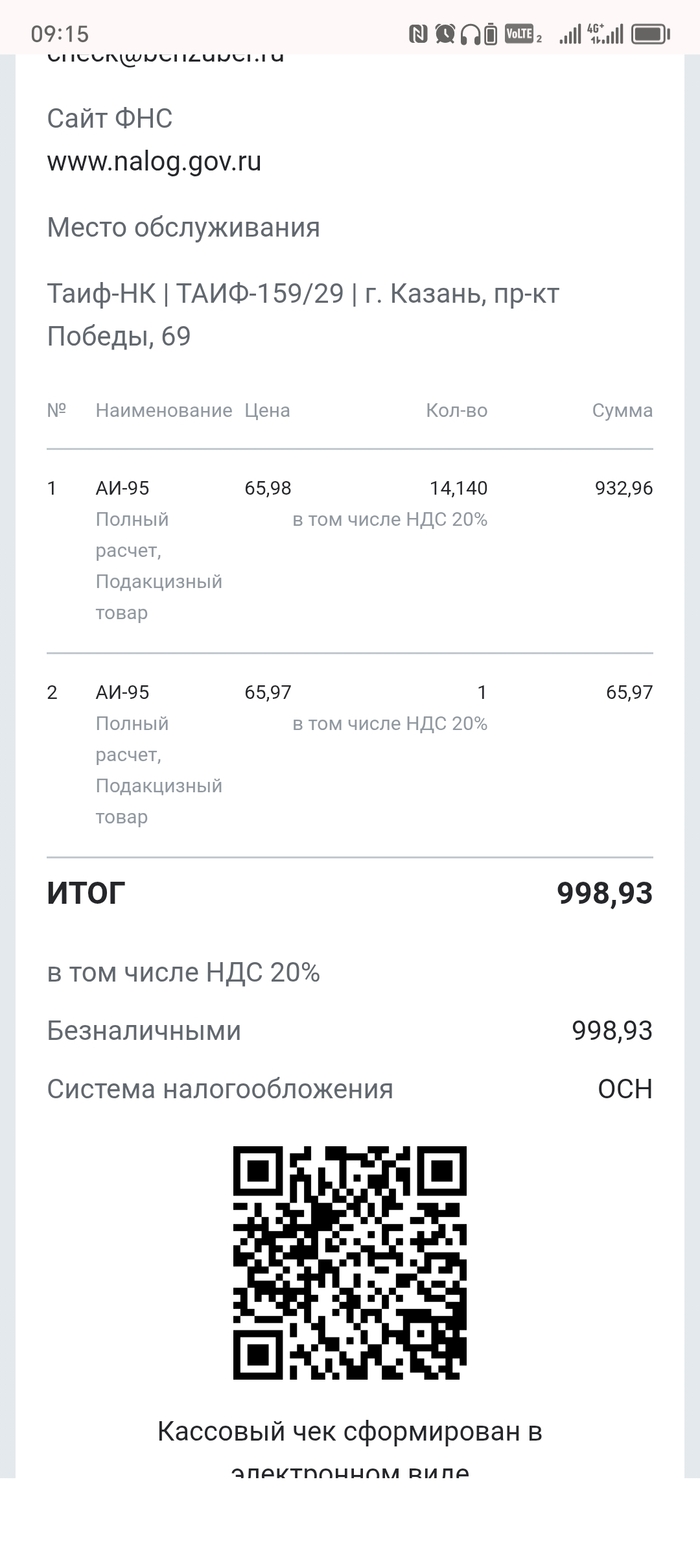Screen dimensions: 700x1556
Task: Tap the clock showing 09:15
Action: point(60,34)
